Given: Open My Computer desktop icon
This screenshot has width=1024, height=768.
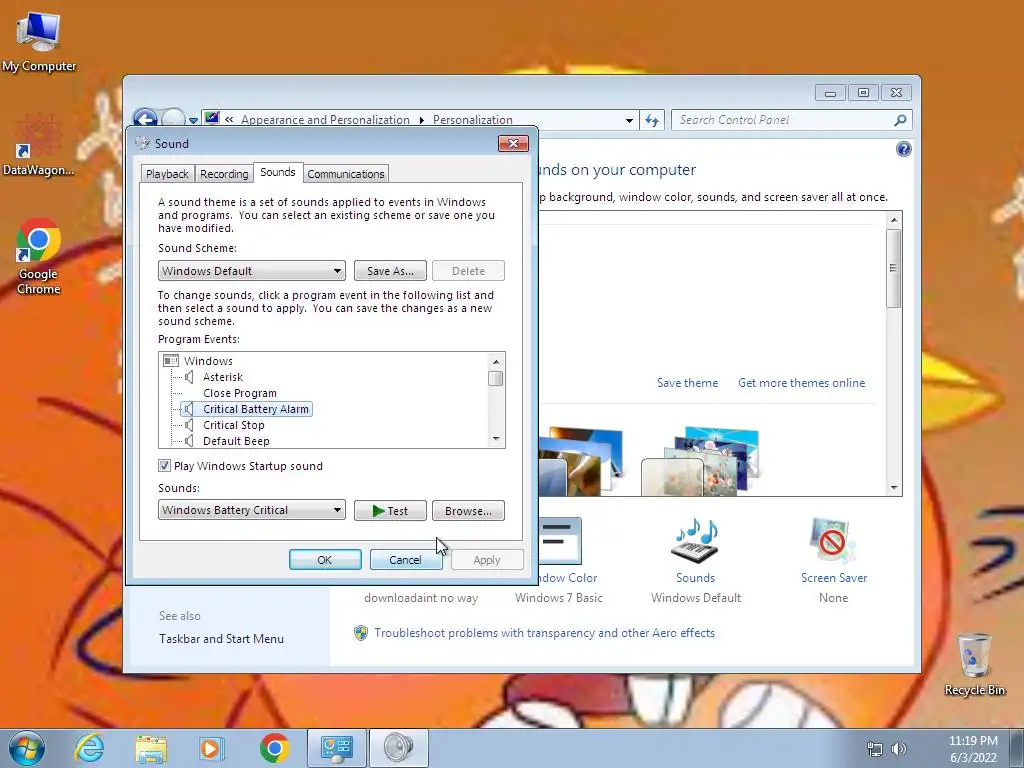Looking at the screenshot, I should tap(39, 41).
